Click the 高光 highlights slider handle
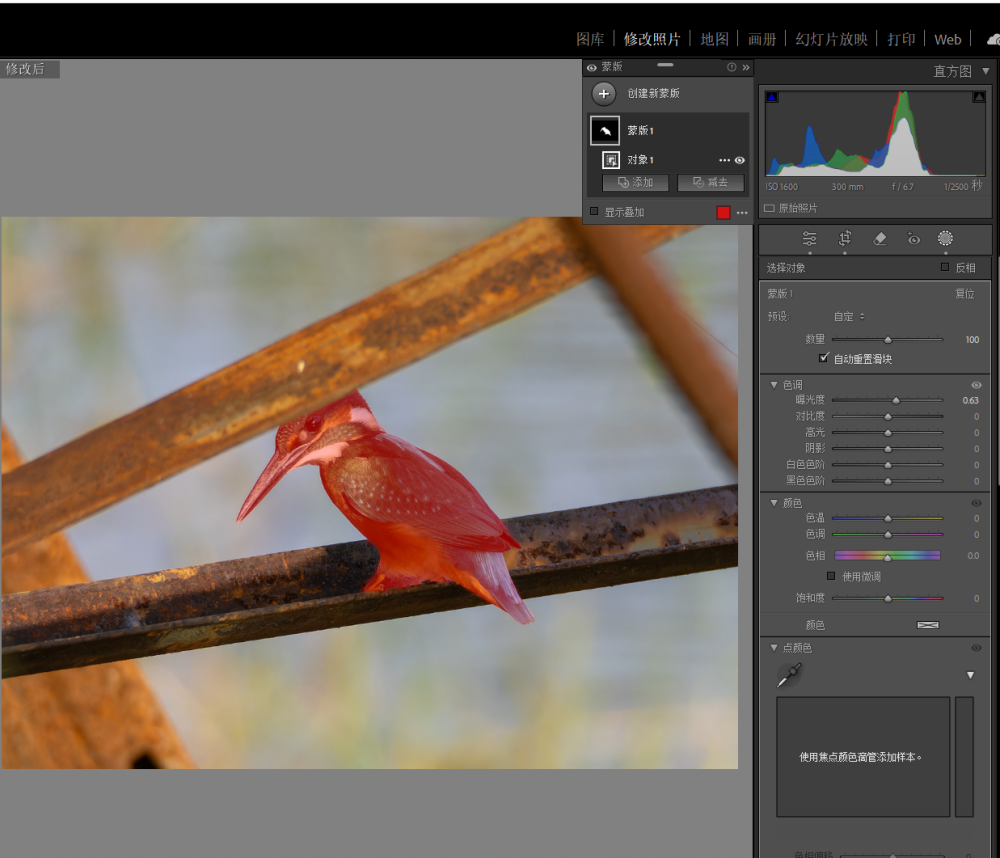This screenshot has height=858, width=1000. tap(888, 433)
